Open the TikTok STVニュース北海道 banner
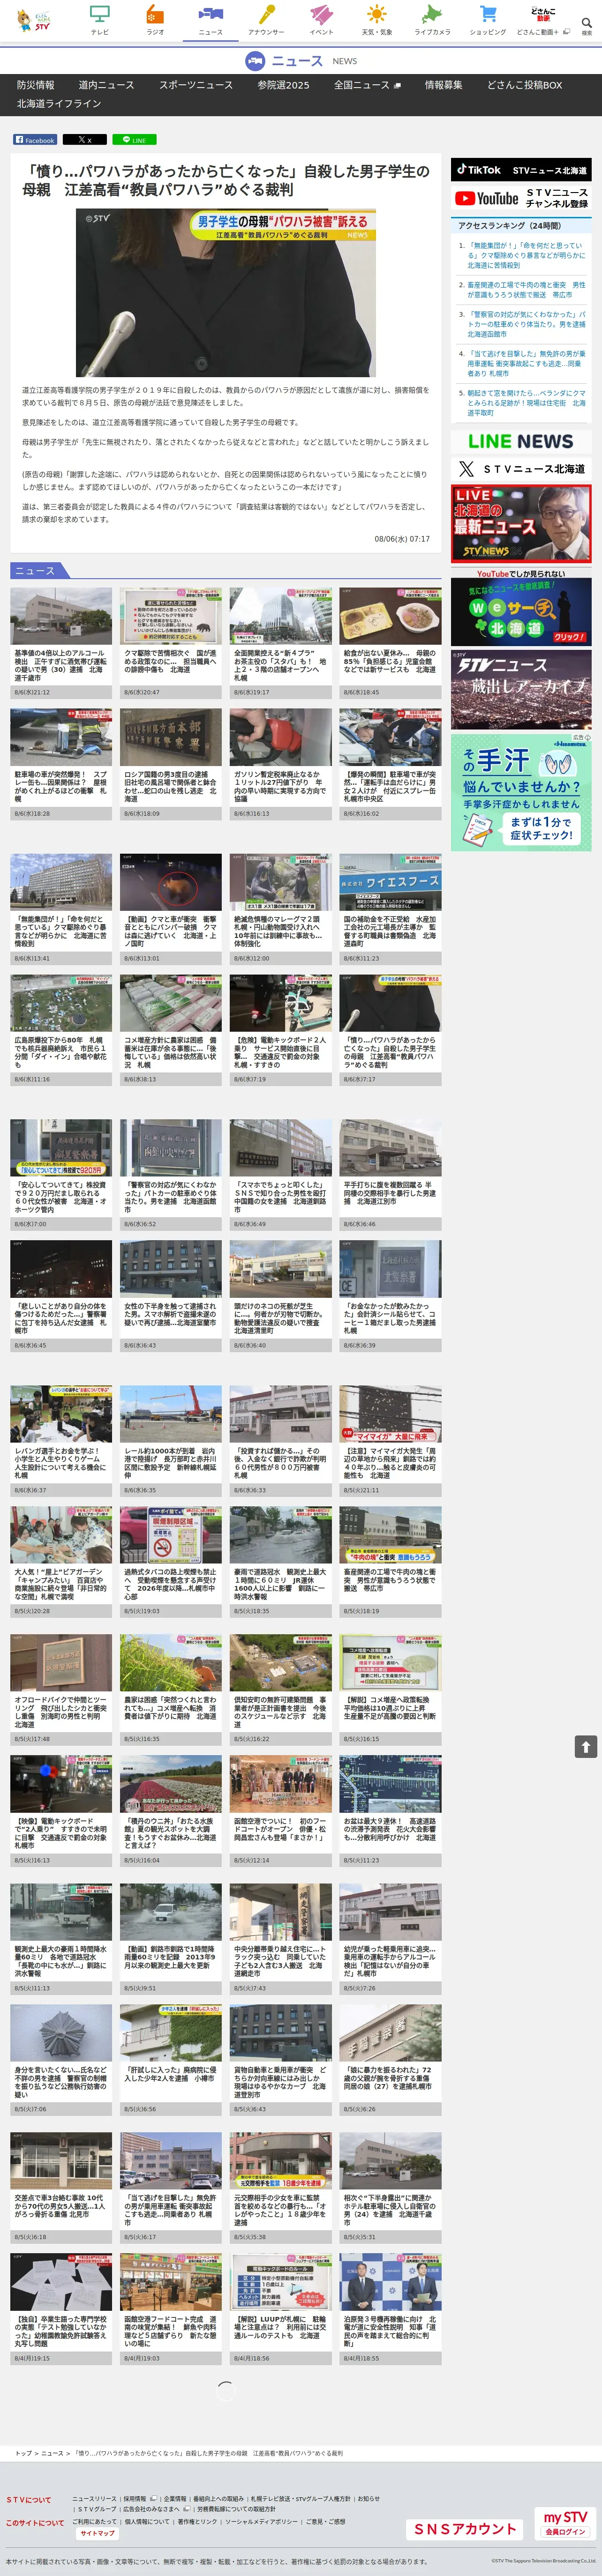 [521, 170]
